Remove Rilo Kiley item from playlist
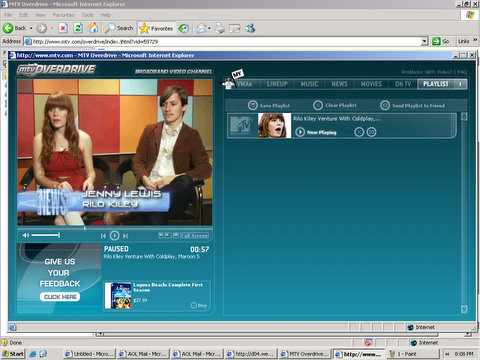The image size is (480, 360). 359,132
